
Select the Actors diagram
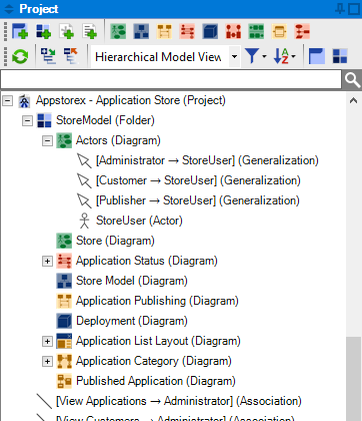(x=118, y=140)
